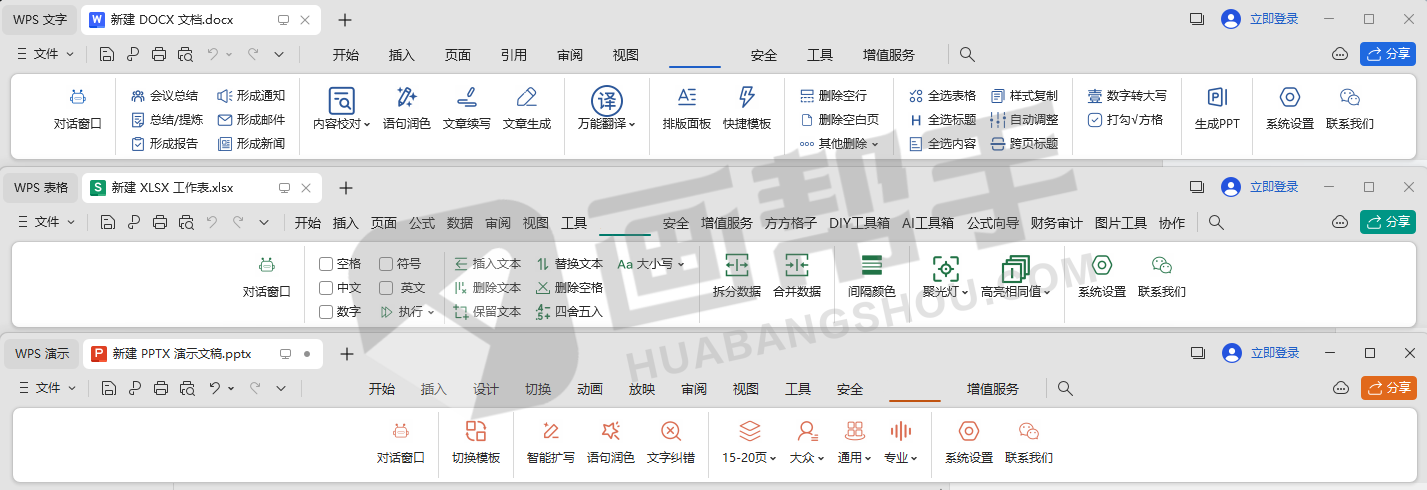1427x490 pixels.
Task: Click 形成通知 in the Writer ribbon
Action: pyautogui.click(x=251, y=96)
